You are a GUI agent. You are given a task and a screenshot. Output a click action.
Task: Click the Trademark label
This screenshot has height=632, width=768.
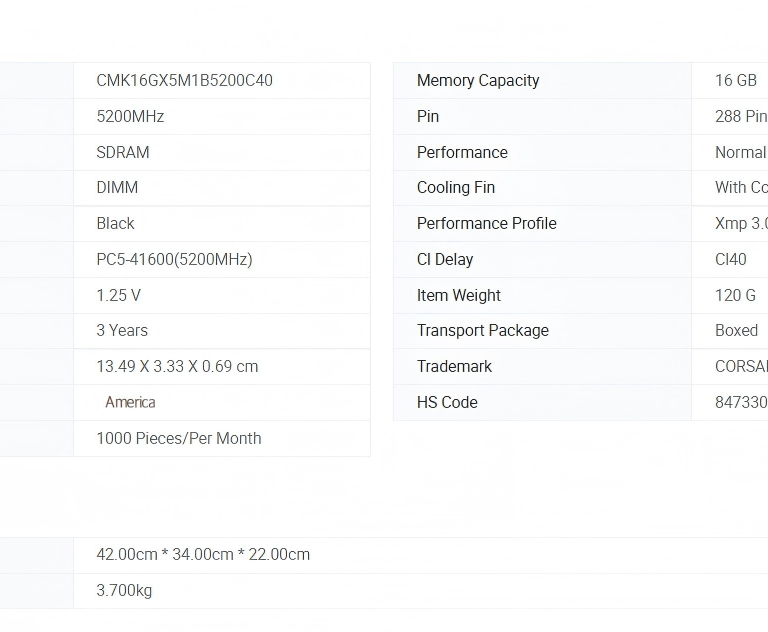click(x=455, y=367)
